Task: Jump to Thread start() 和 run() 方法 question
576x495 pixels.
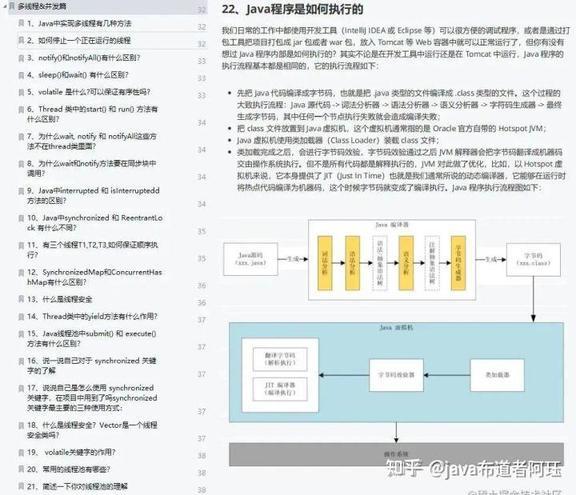Action: click(92, 114)
